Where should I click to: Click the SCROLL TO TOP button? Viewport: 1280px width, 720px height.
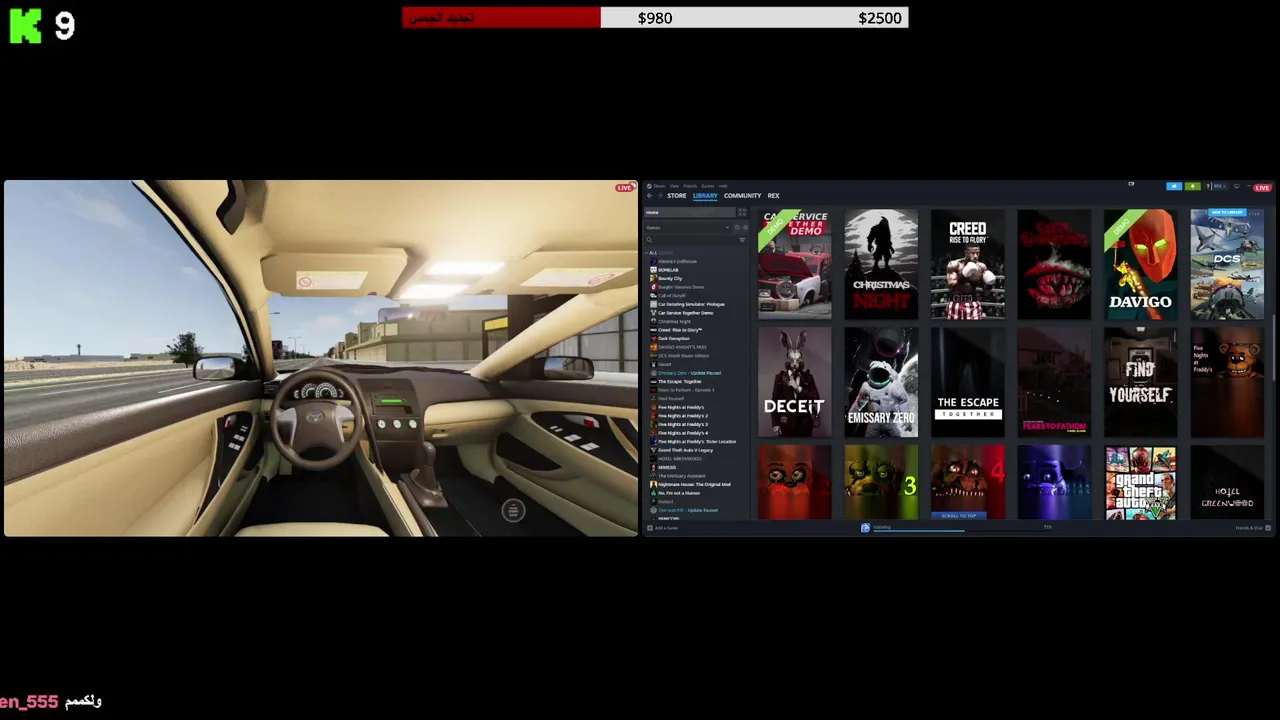pos(959,516)
